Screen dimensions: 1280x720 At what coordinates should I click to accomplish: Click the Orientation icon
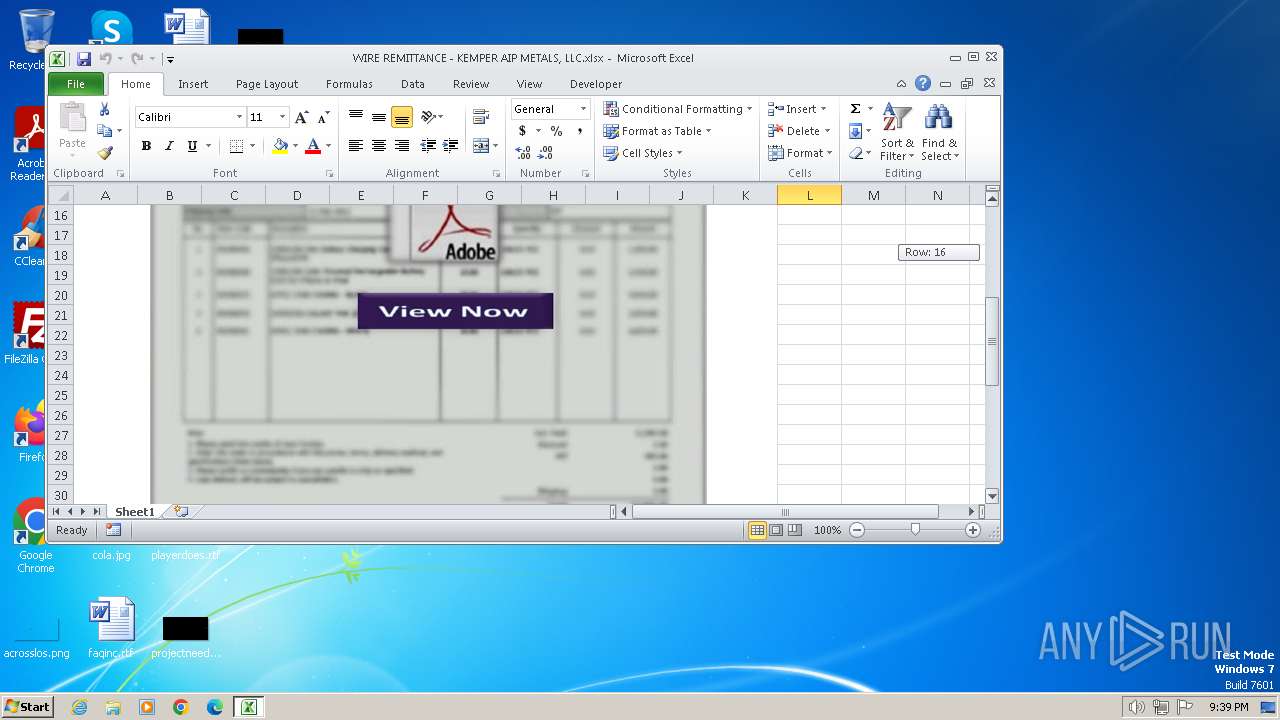click(428, 117)
